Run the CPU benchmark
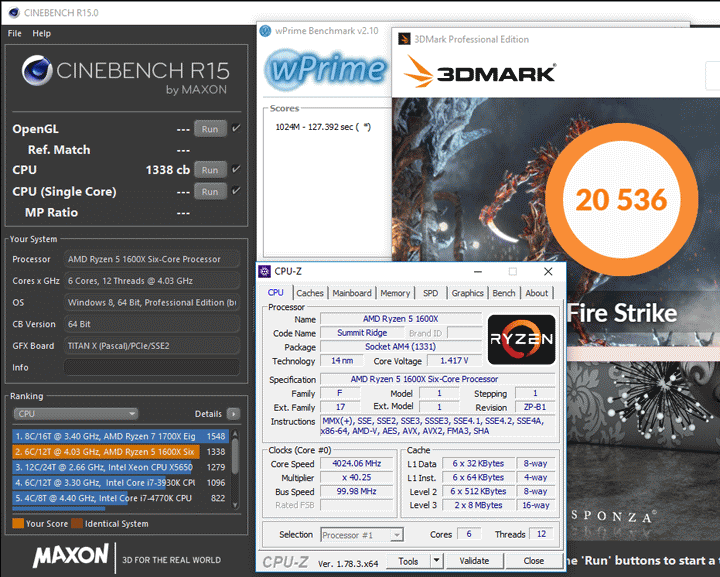 tap(210, 170)
